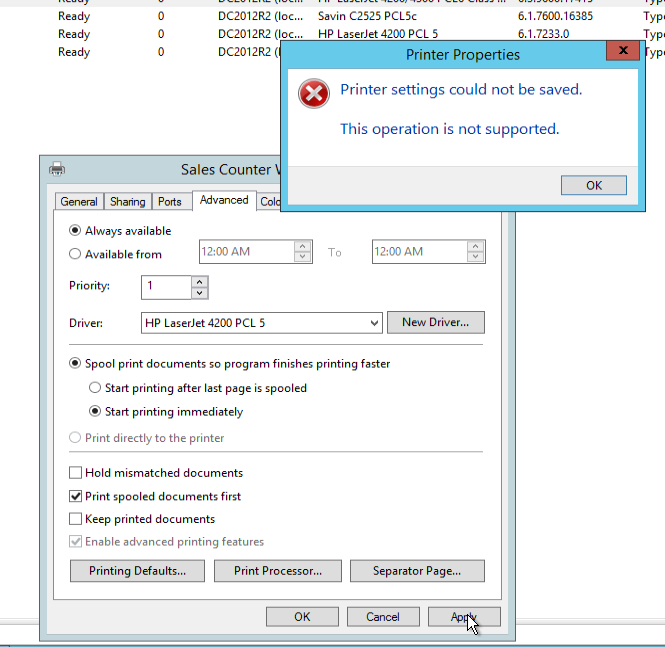Click driver version 6.1.7600.16385 cell

point(555,16)
